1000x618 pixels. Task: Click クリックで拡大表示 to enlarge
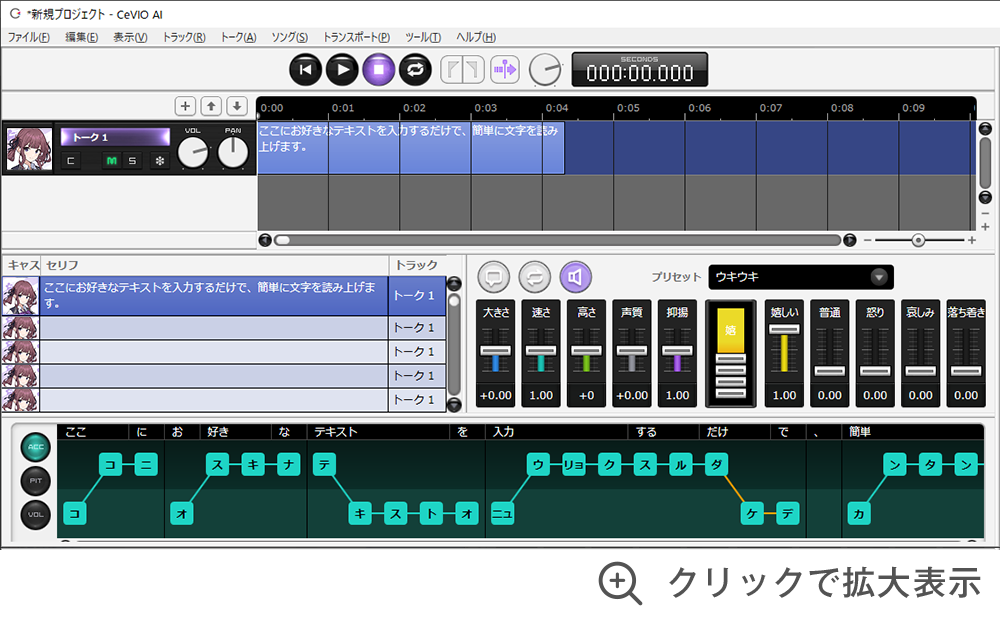pos(790,582)
